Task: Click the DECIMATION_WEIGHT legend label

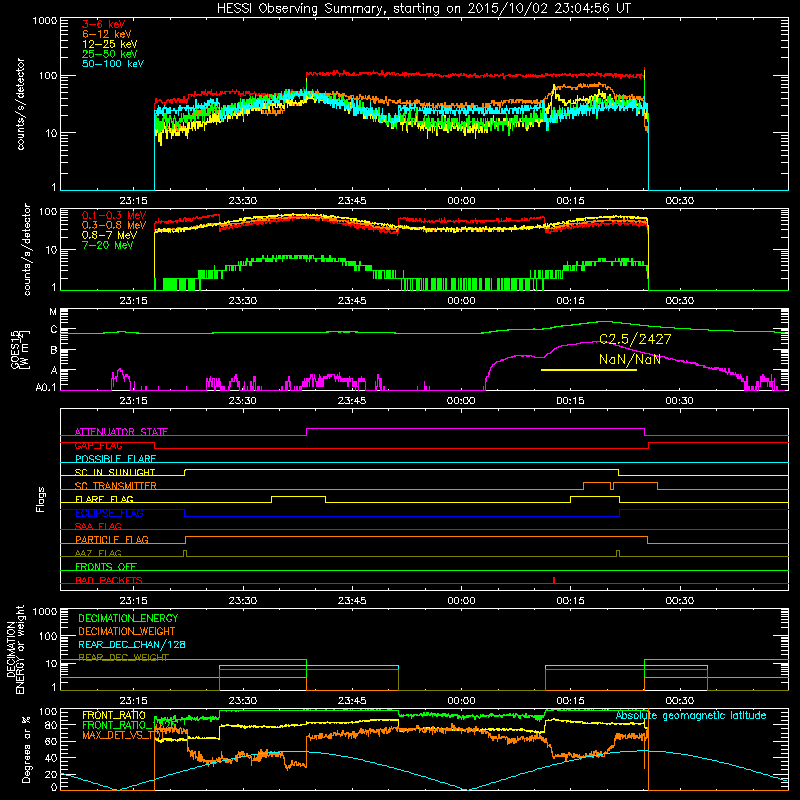Action: coord(127,632)
